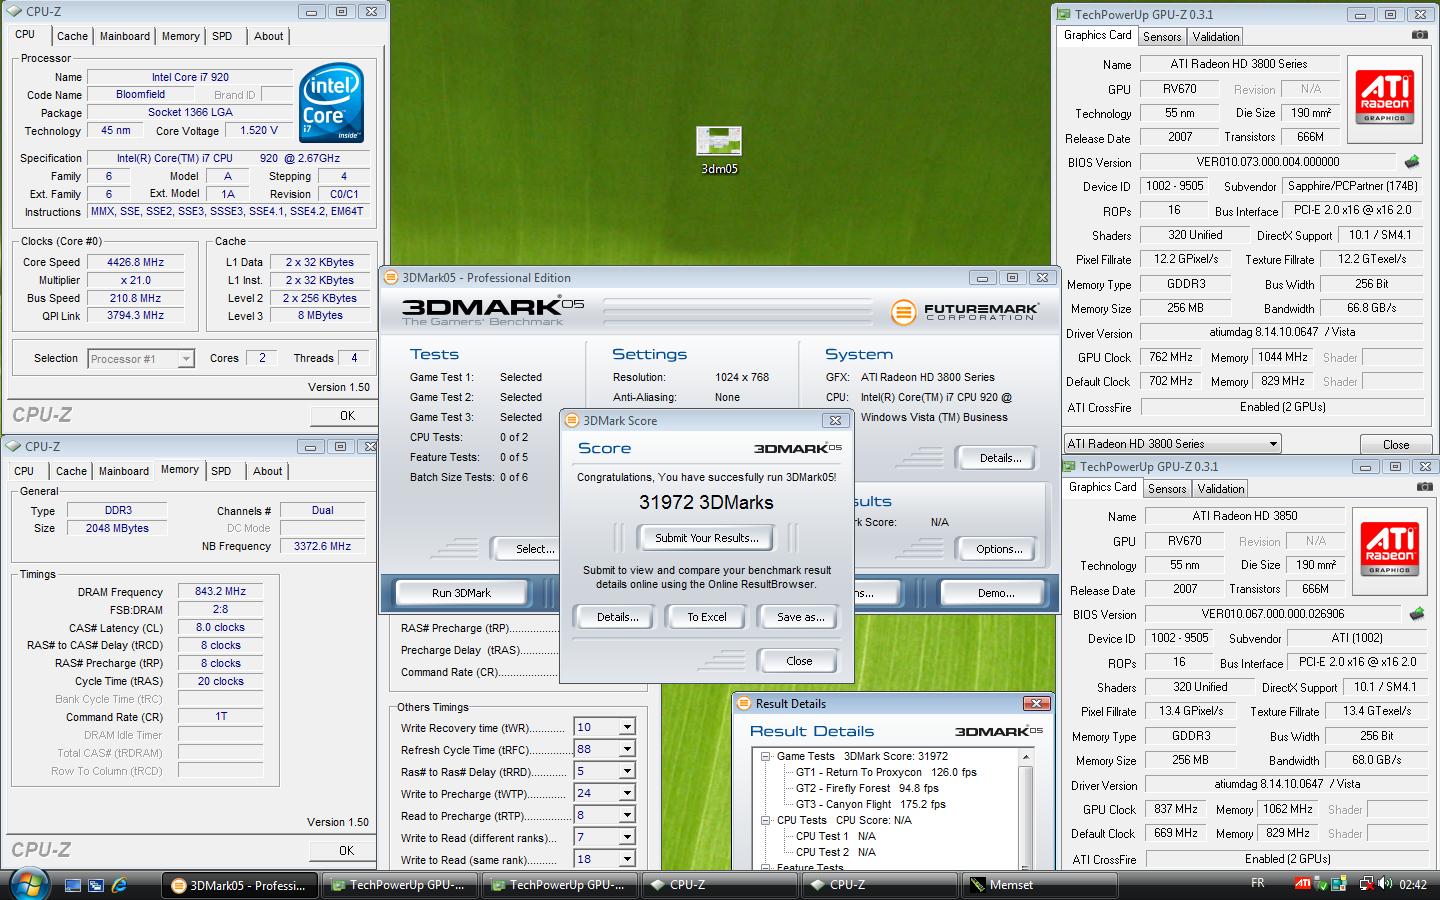1440x900 pixels.
Task: Click System Details button in 3DMark05
Action: click(1000, 458)
